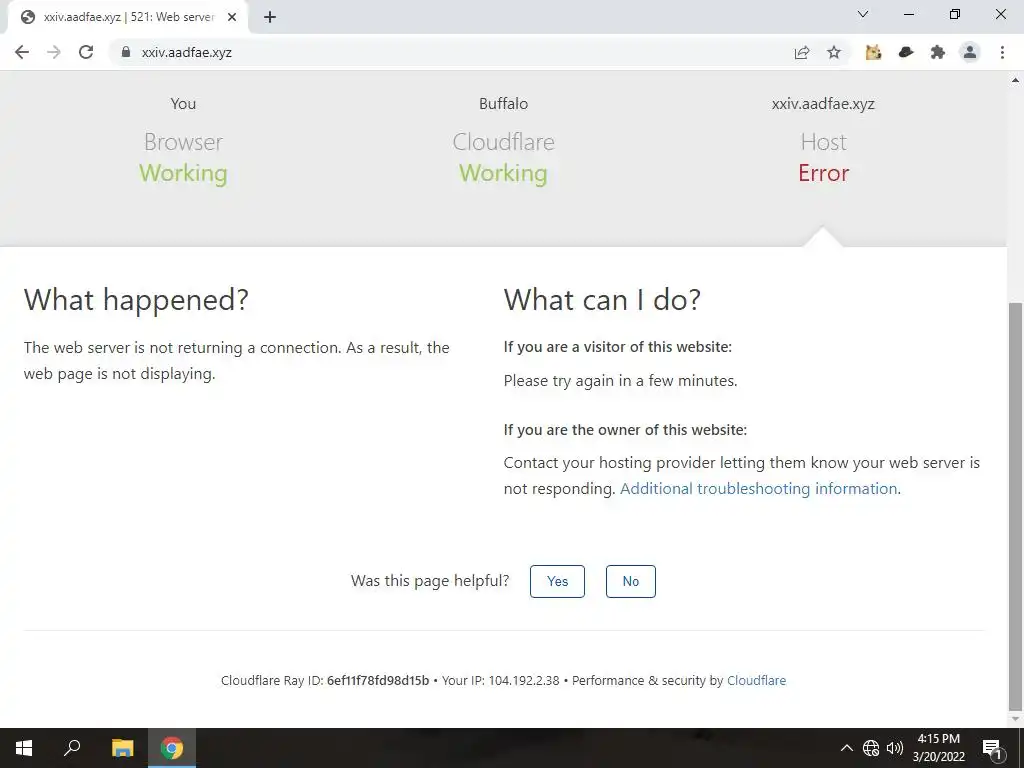Go back with the browser back arrow
This screenshot has width=1024, height=768.
tap(22, 52)
